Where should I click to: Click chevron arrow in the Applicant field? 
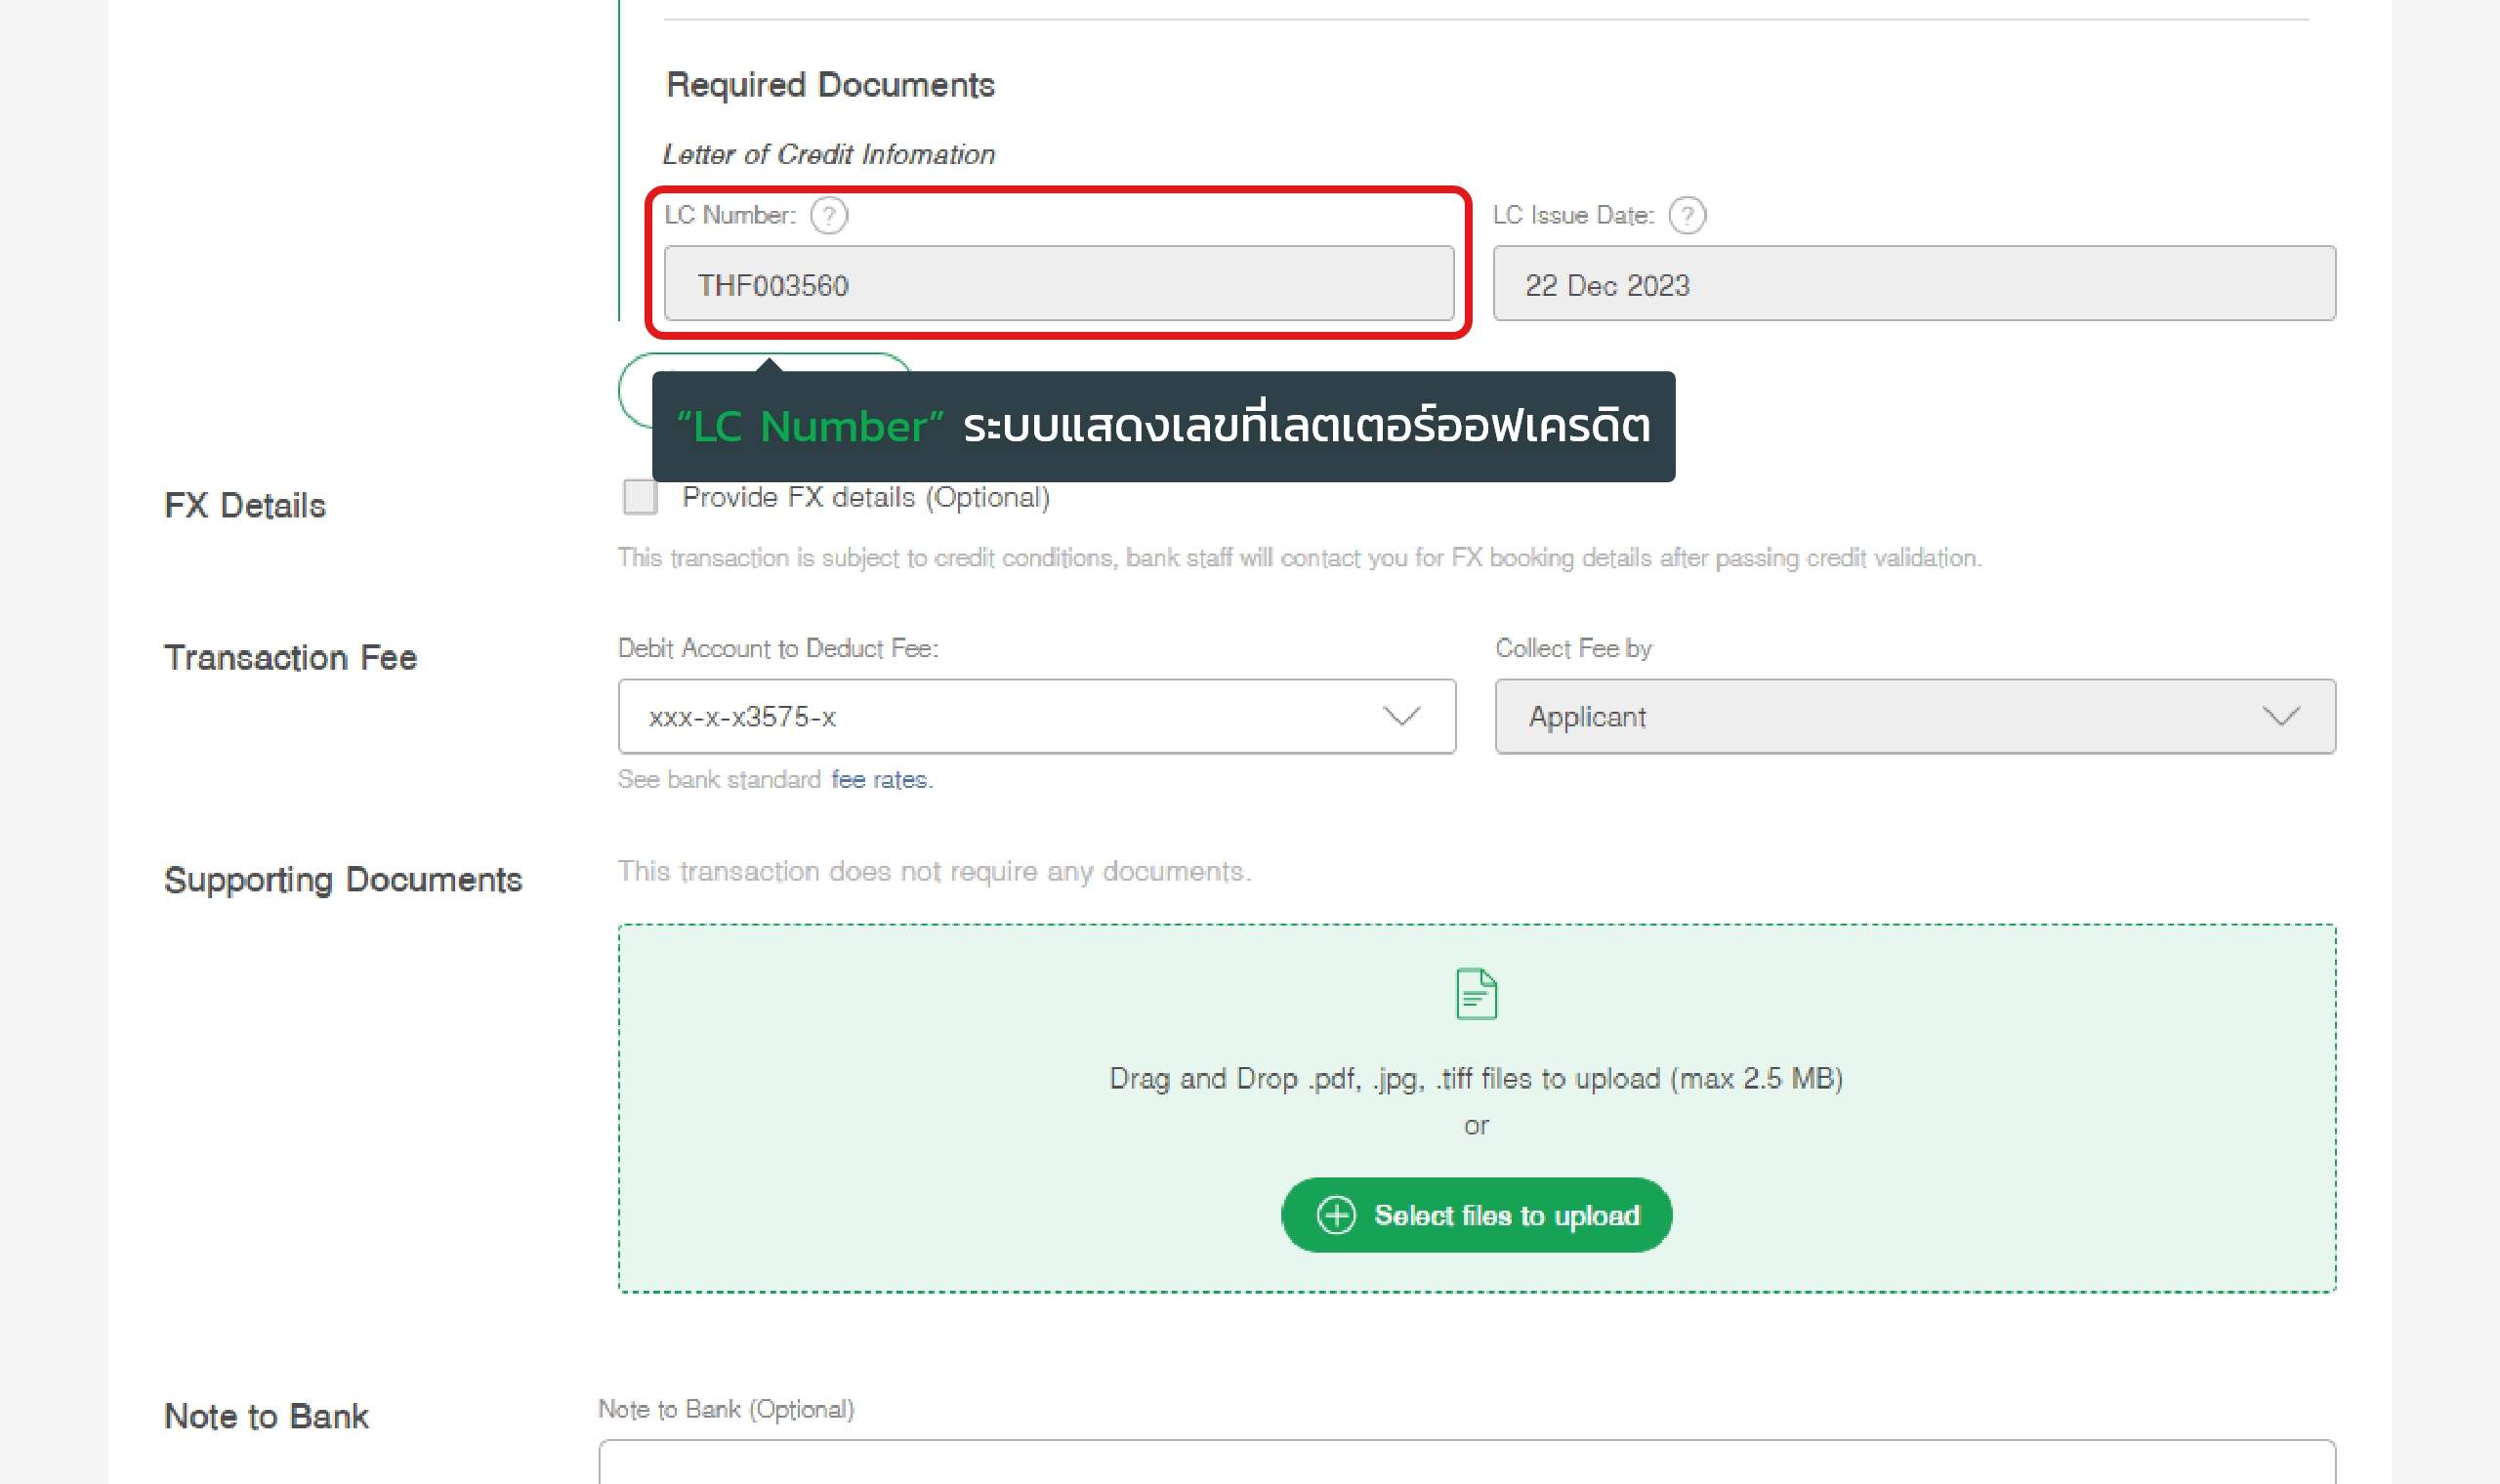pyautogui.click(x=2281, y=716)
